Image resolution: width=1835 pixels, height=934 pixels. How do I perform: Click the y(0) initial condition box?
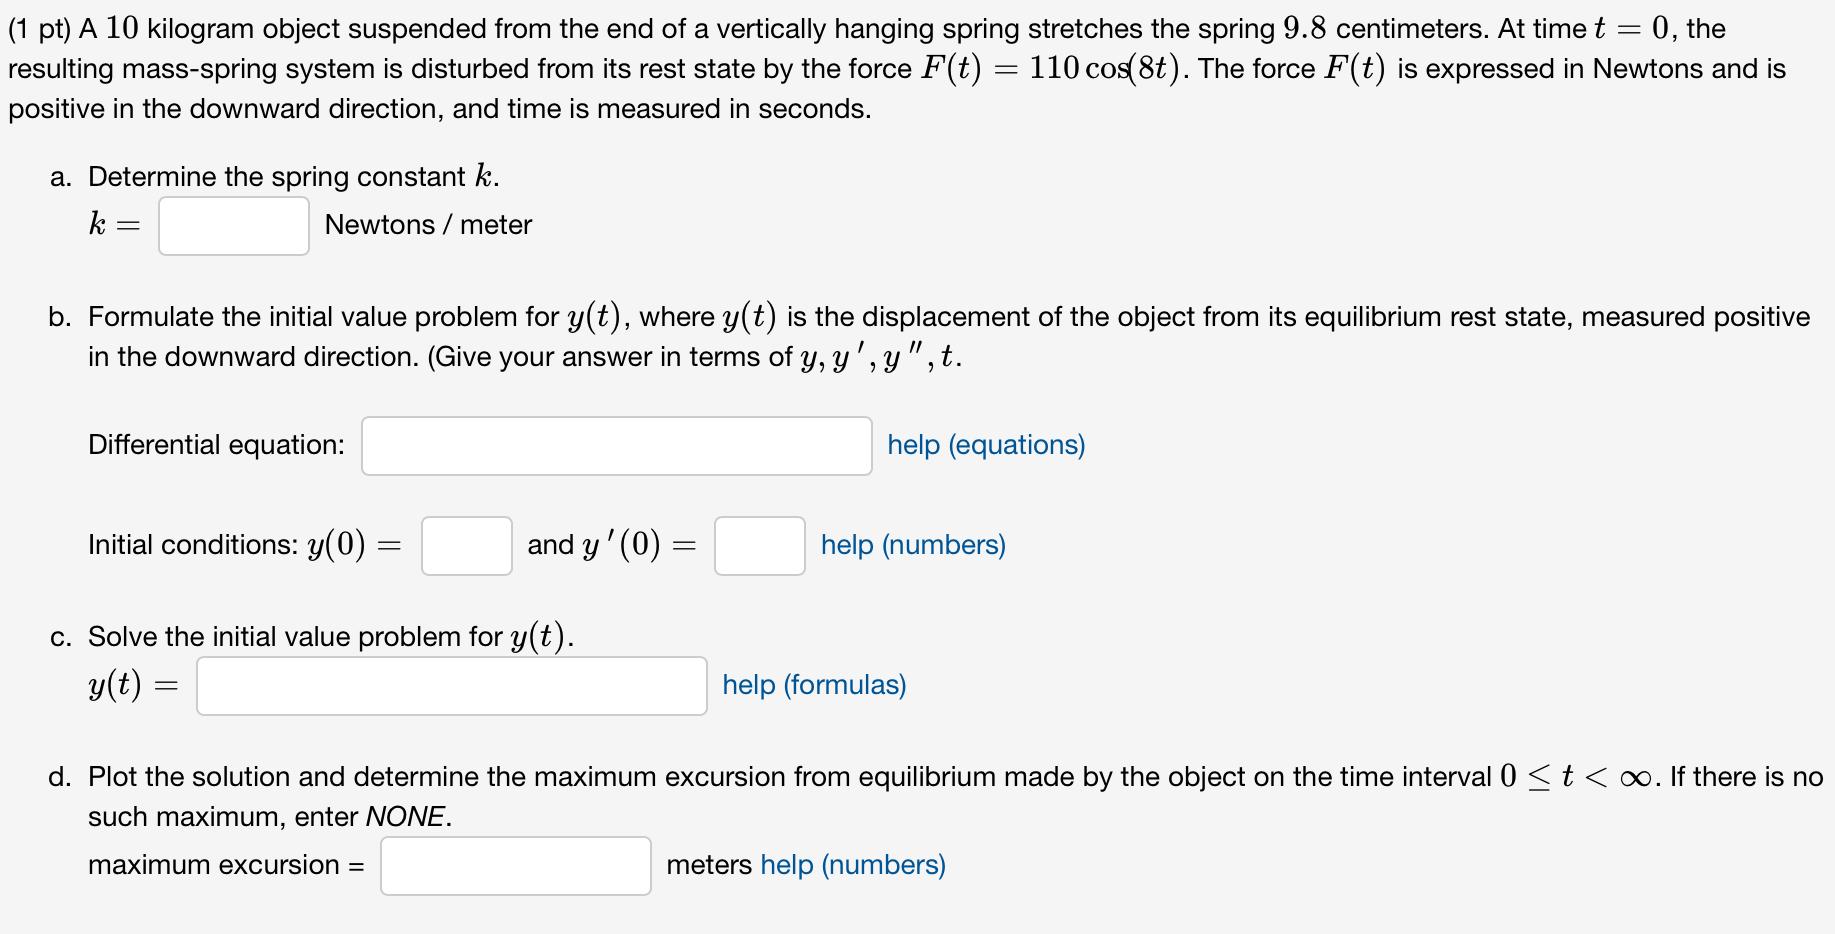[466, 546]
